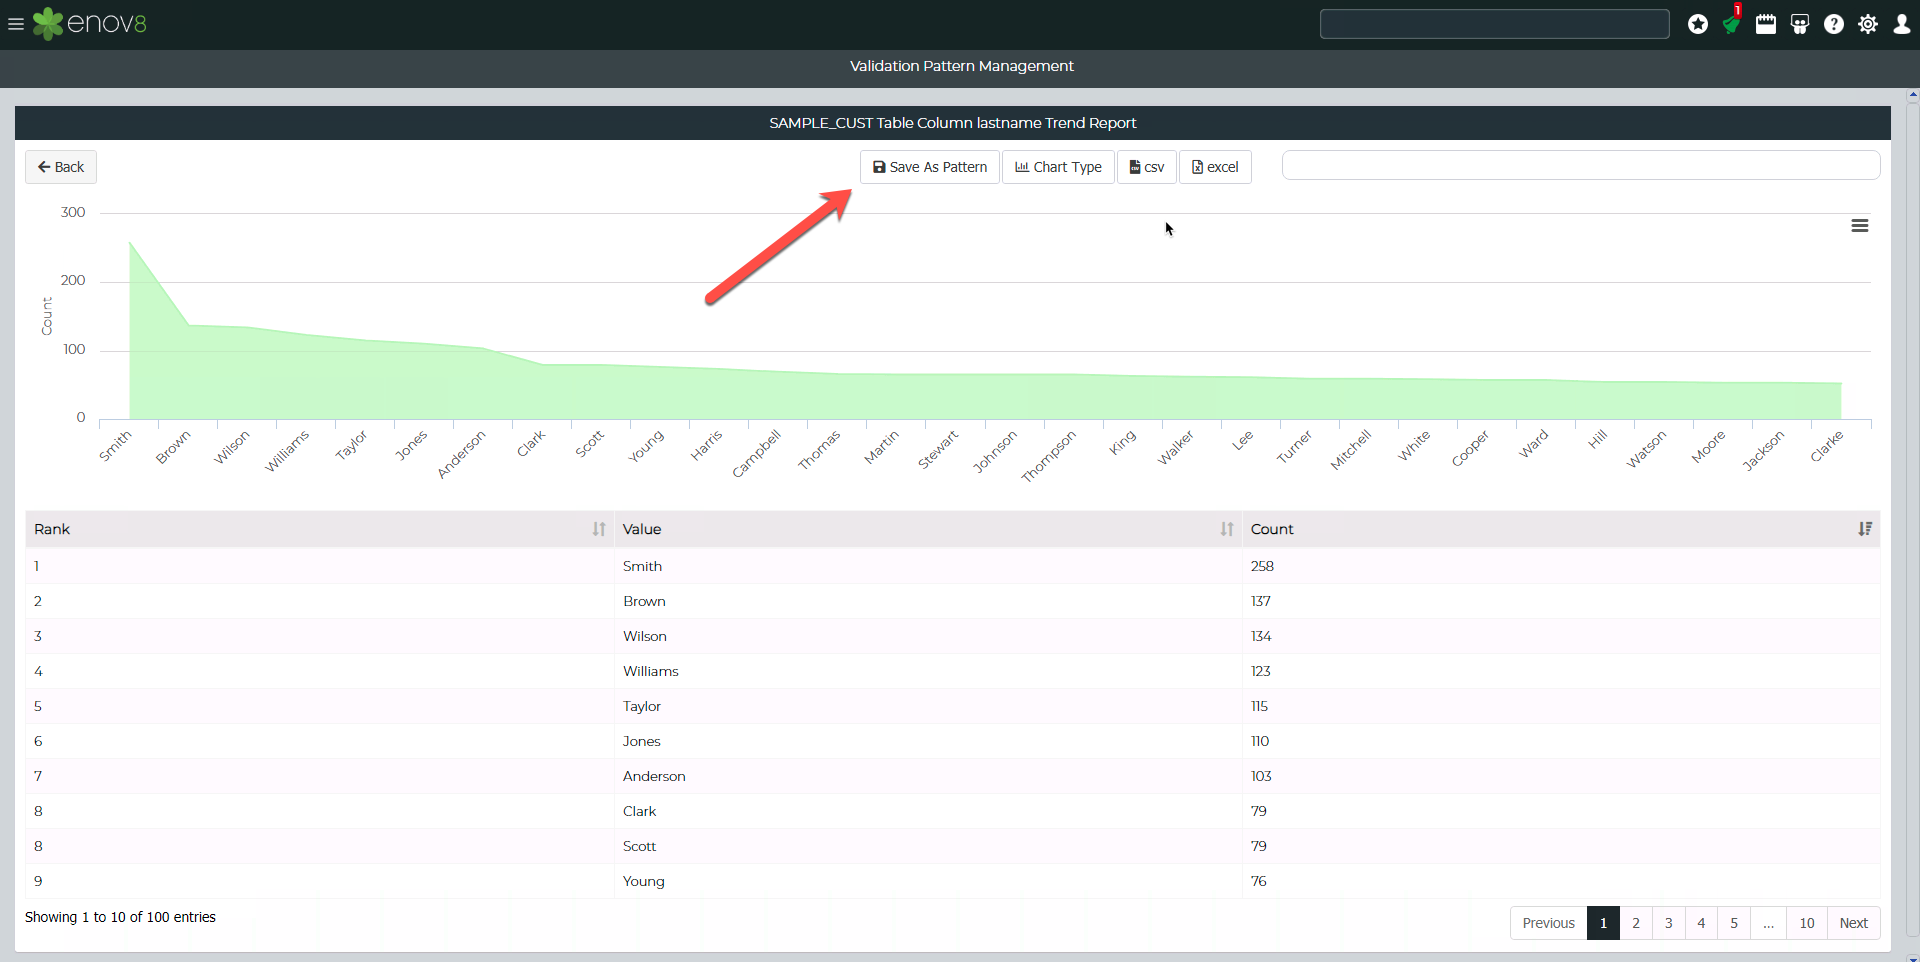The width and height of the screenshot is (1920, 962).
Task: Open the hamburger main menu
Action: [x=16, y=24]
